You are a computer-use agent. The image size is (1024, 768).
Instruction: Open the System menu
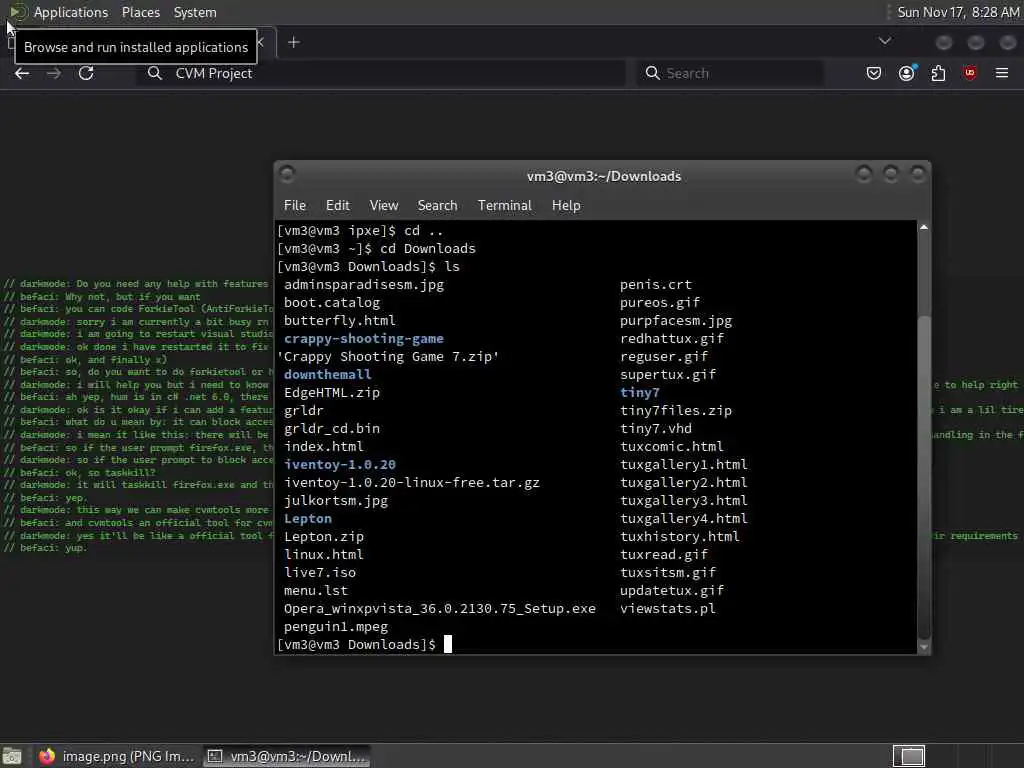(x=195, y=12)
